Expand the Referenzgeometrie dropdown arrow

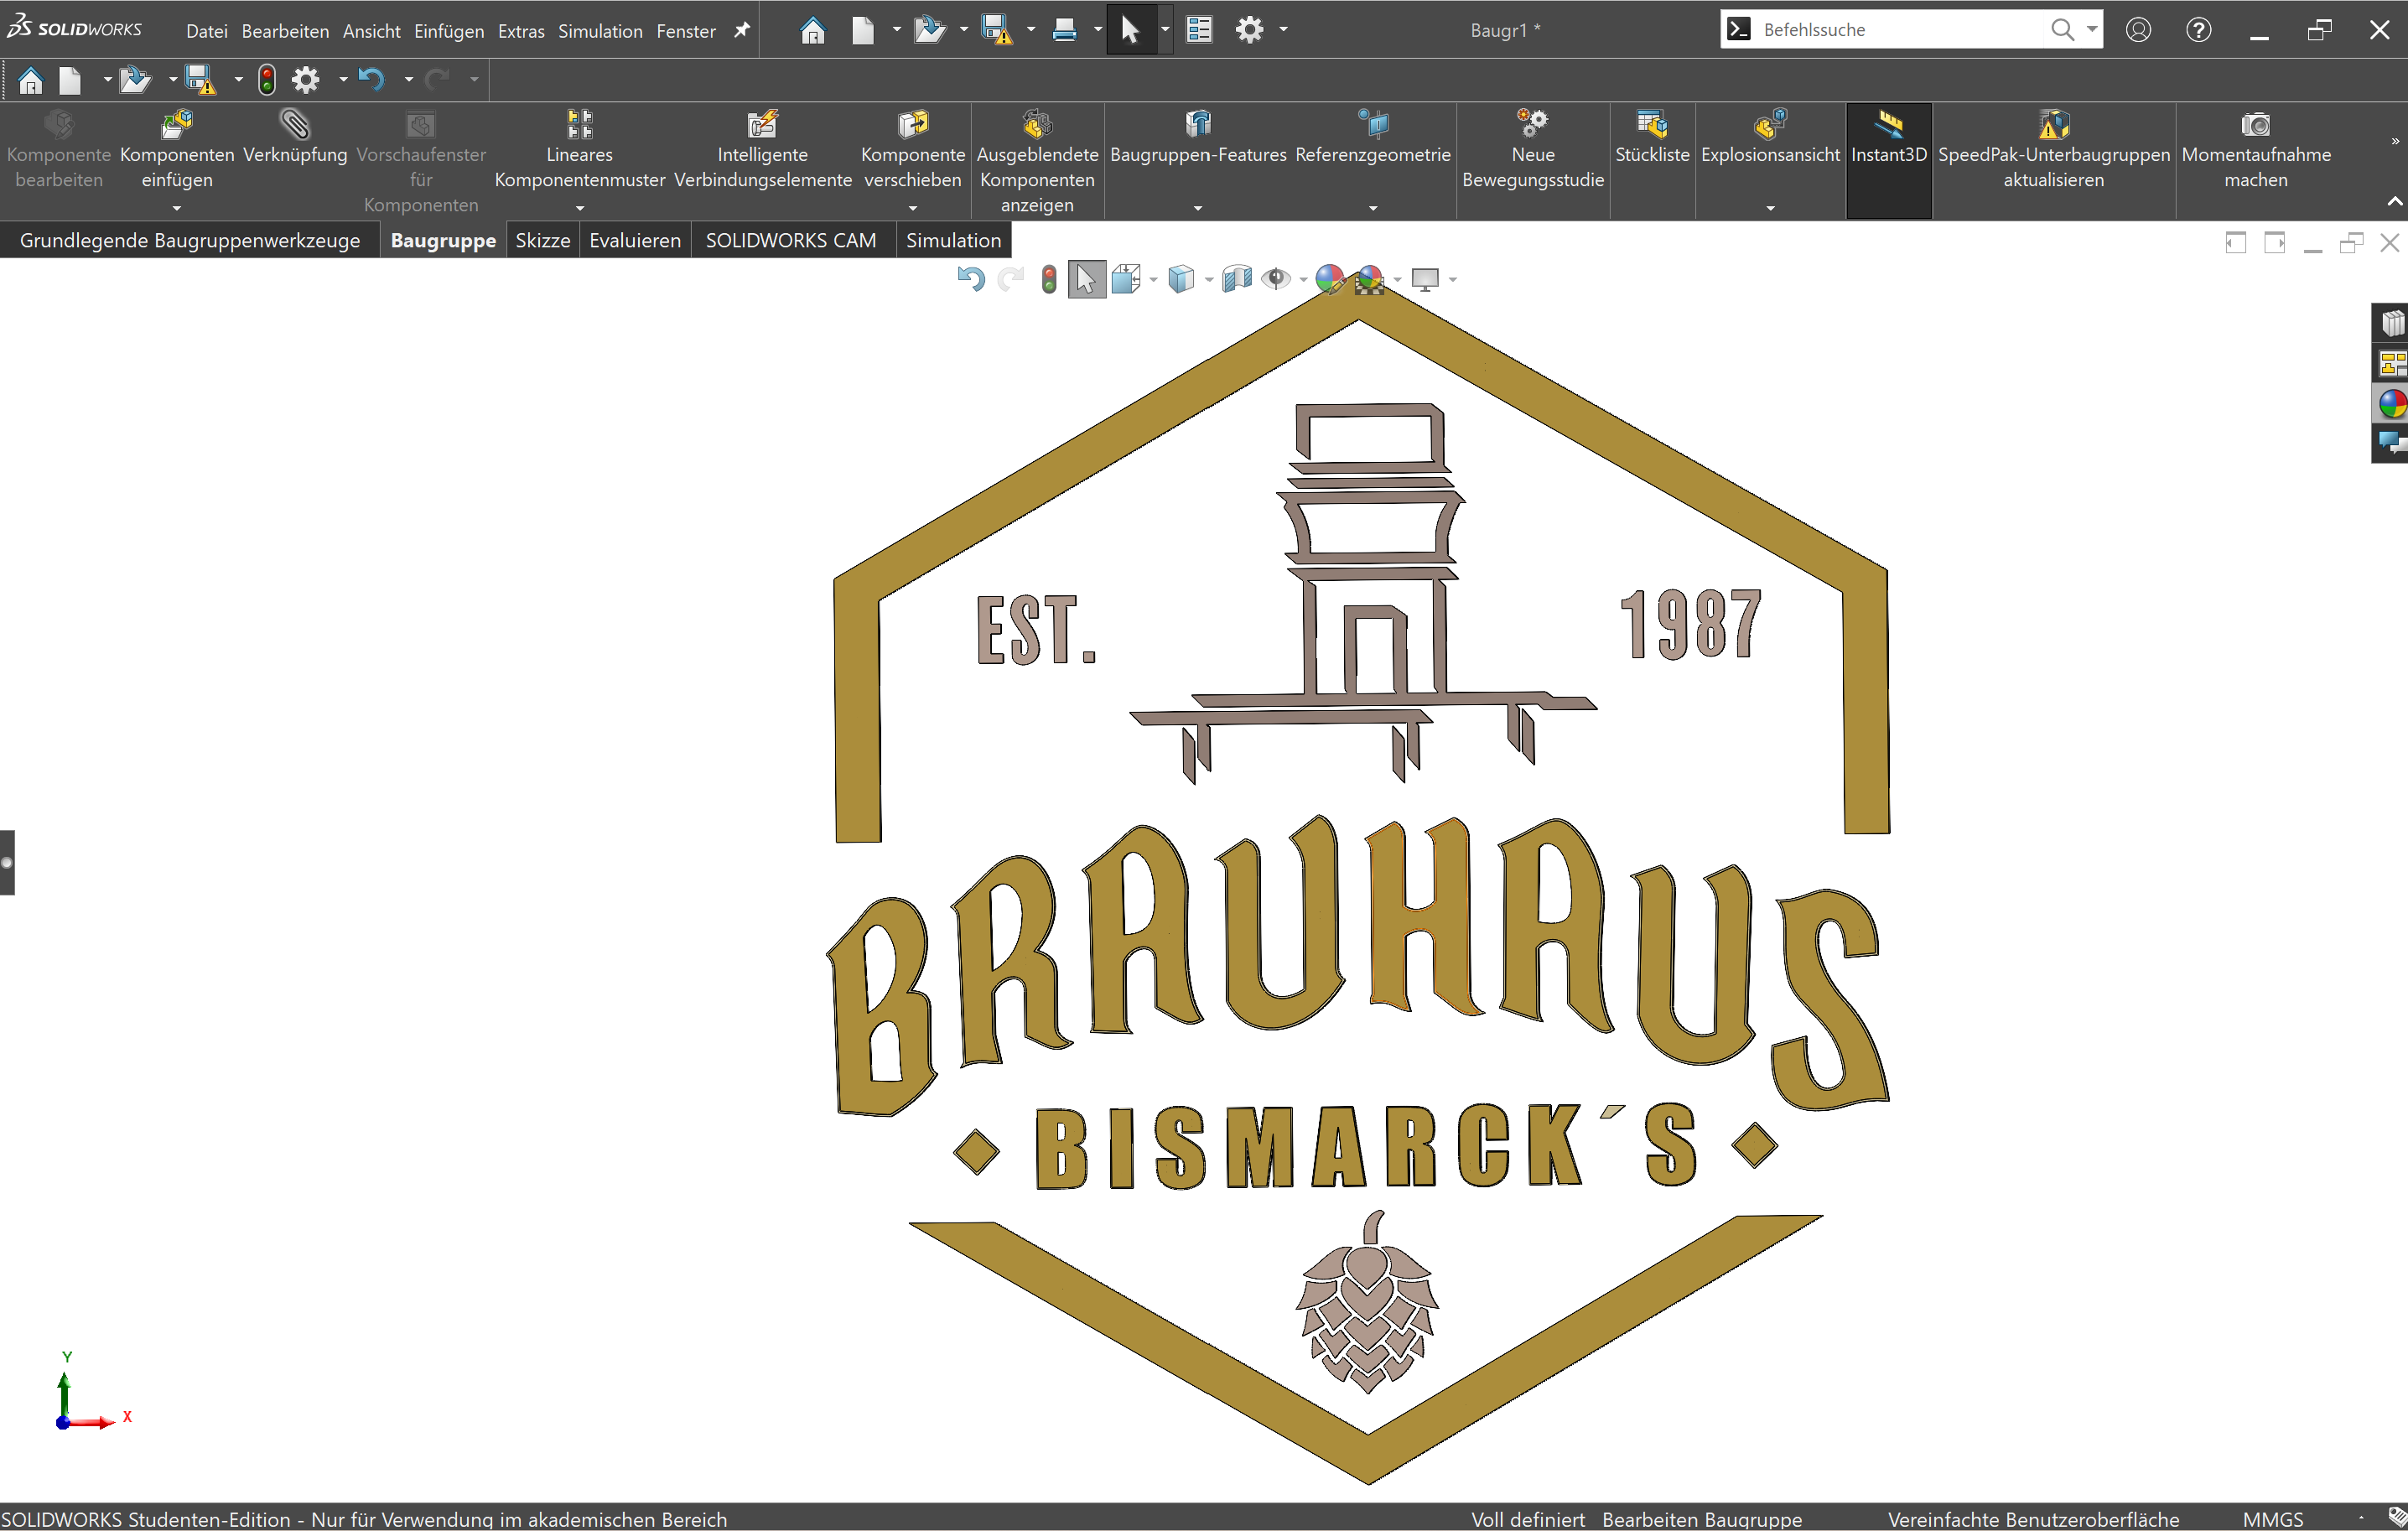[x=1373, y=208]
